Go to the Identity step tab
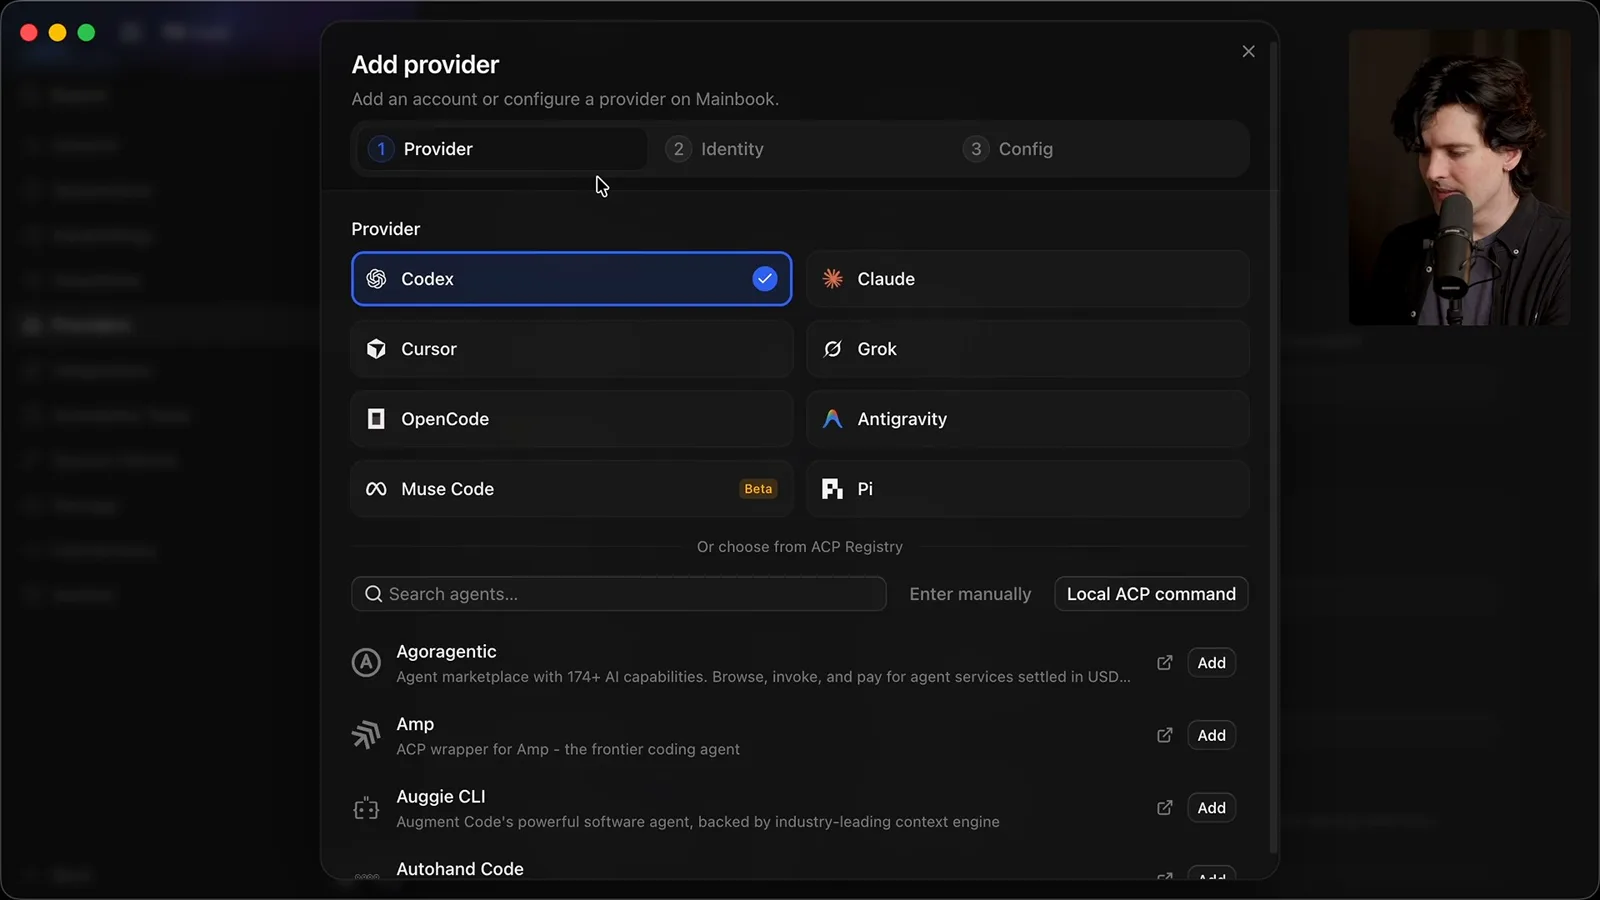1600x900 pixels. [x=801, y=149]
